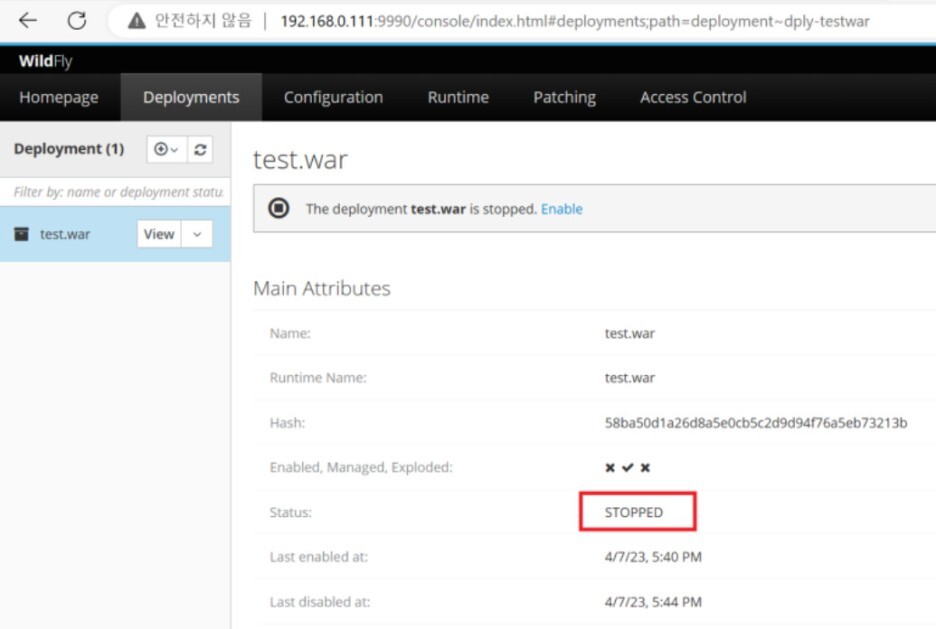Go to the Runtime tab
This screenshot has width=936, height=629.
click(458, 97)
